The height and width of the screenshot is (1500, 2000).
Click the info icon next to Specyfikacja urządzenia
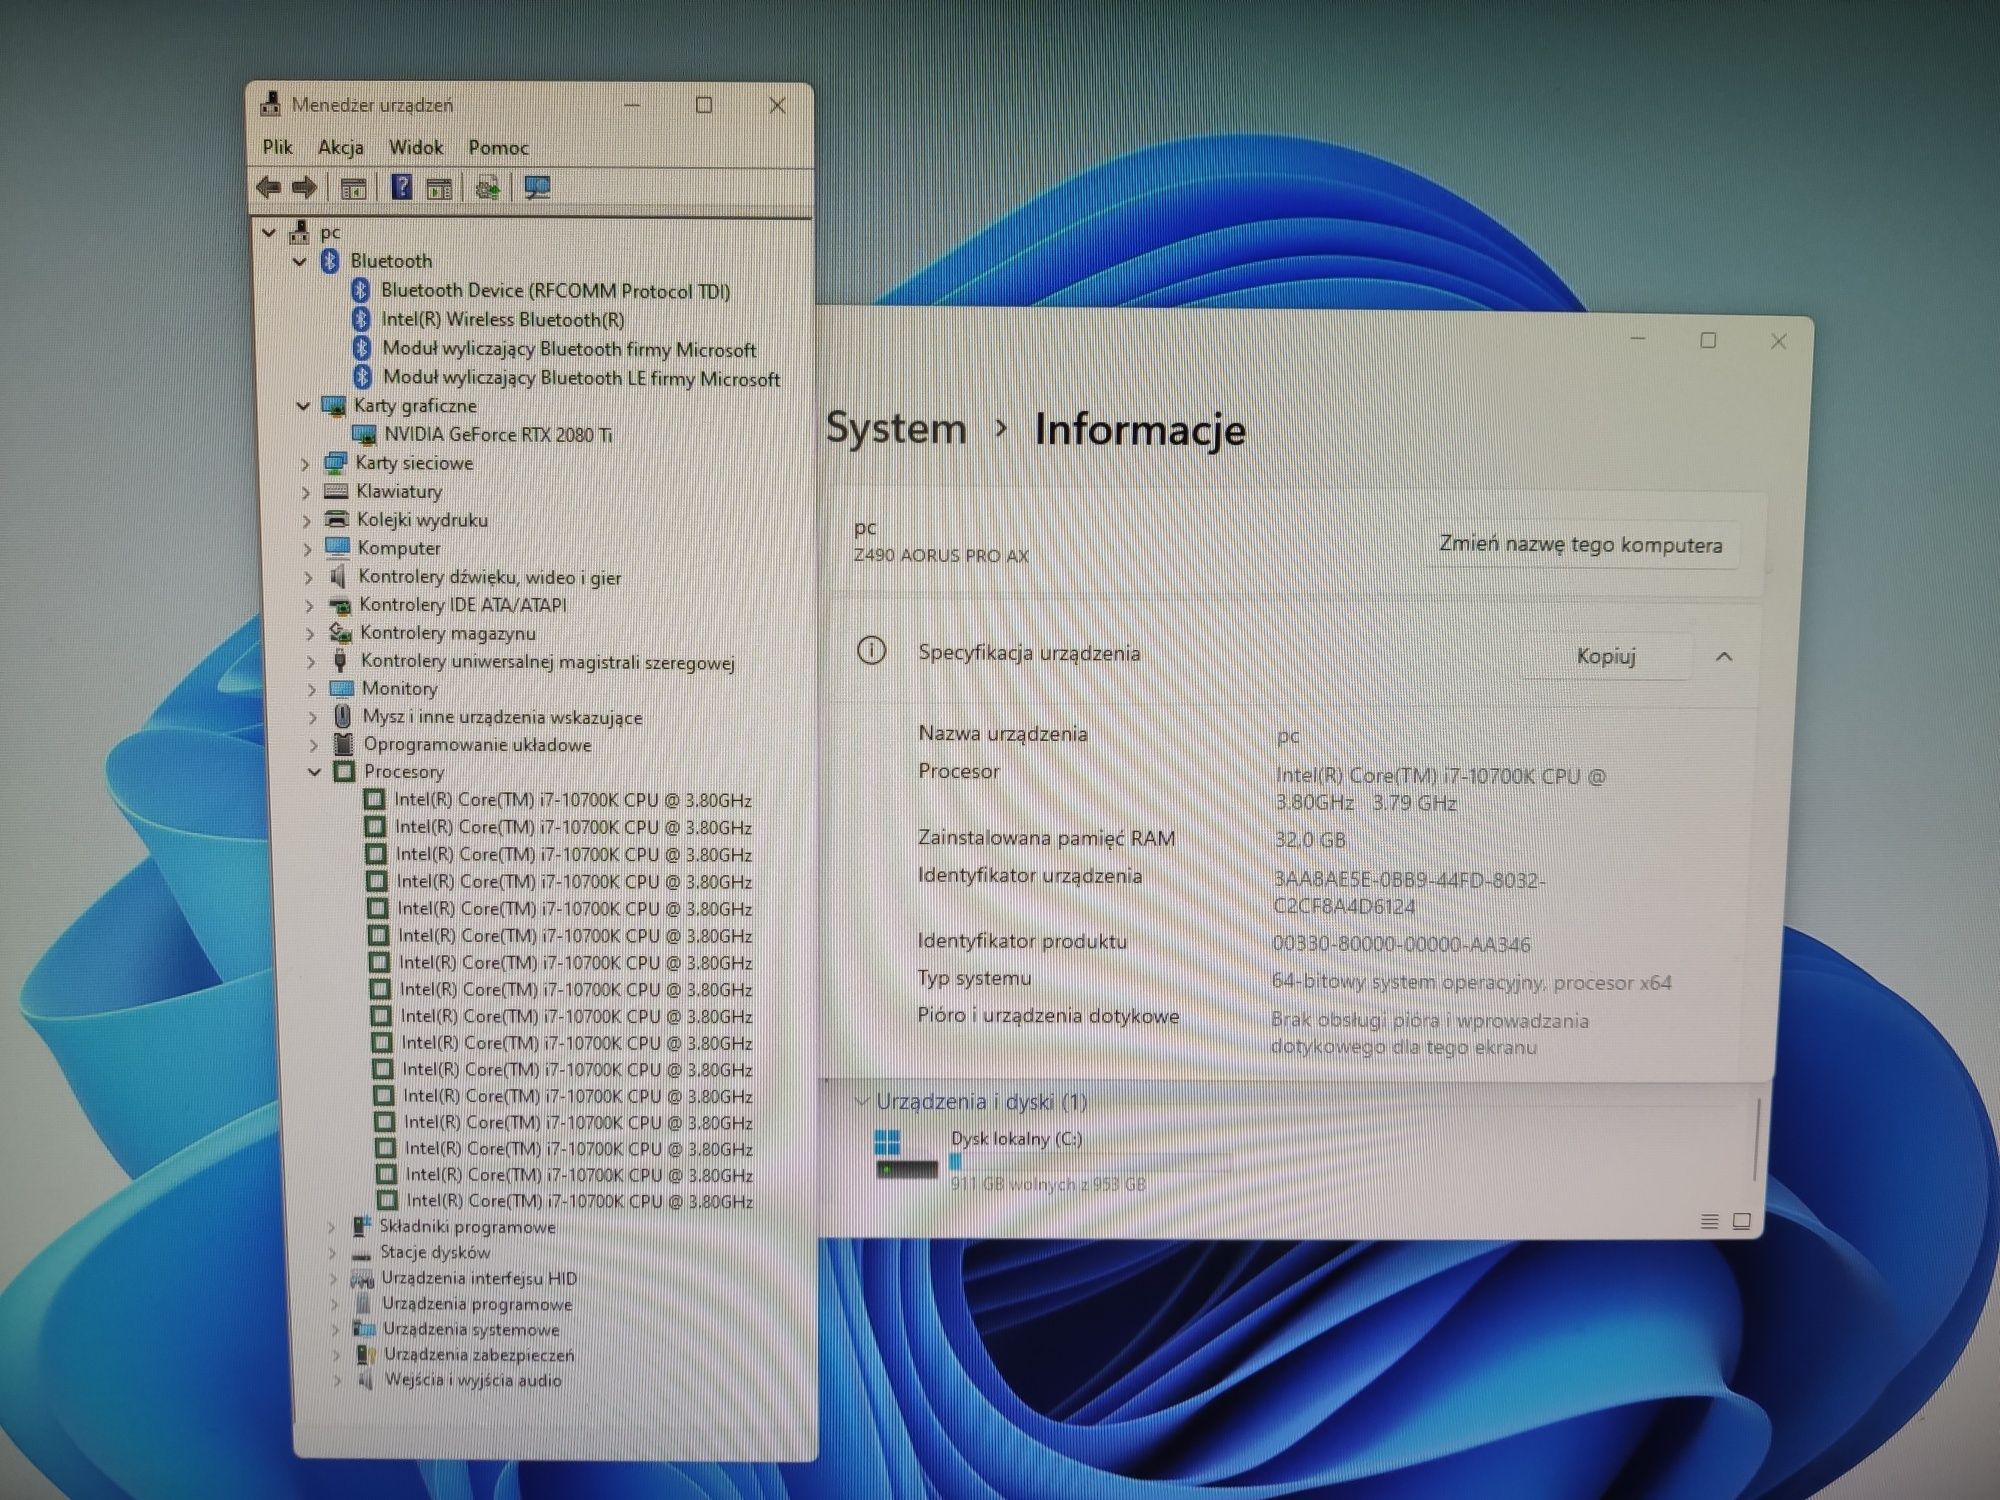872,652
